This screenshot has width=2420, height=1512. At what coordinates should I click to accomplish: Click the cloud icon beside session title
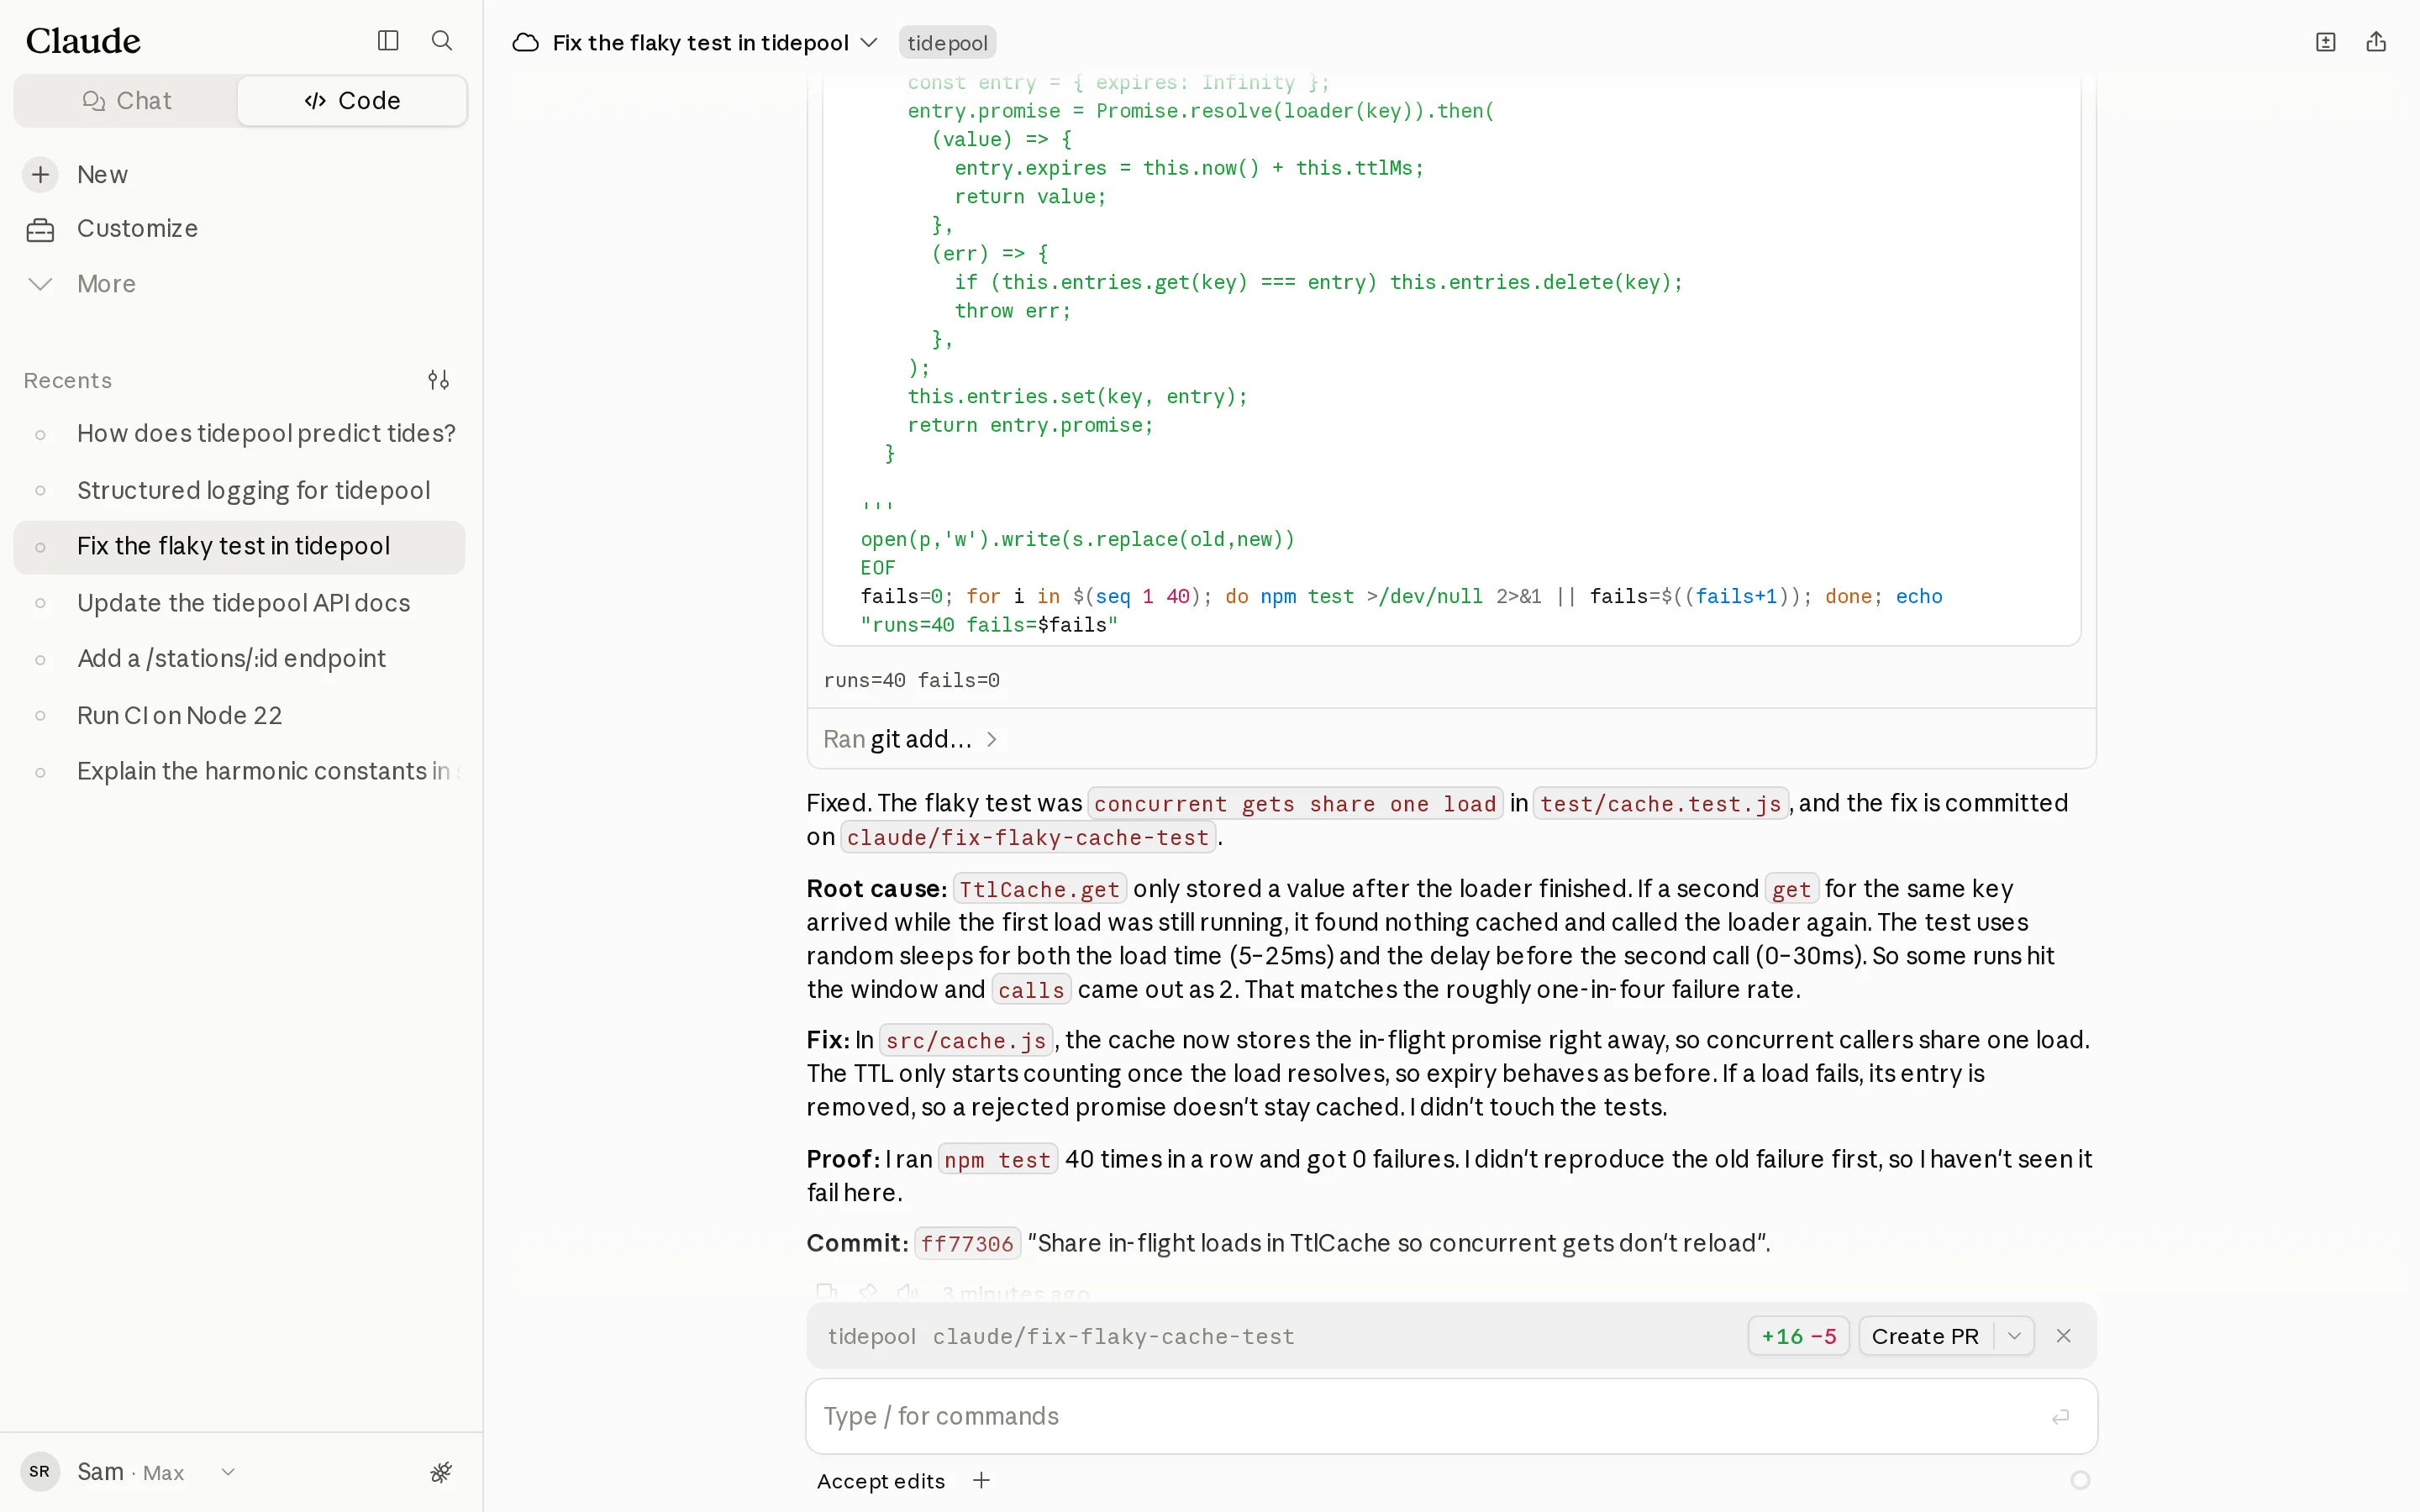pos(525,43)
